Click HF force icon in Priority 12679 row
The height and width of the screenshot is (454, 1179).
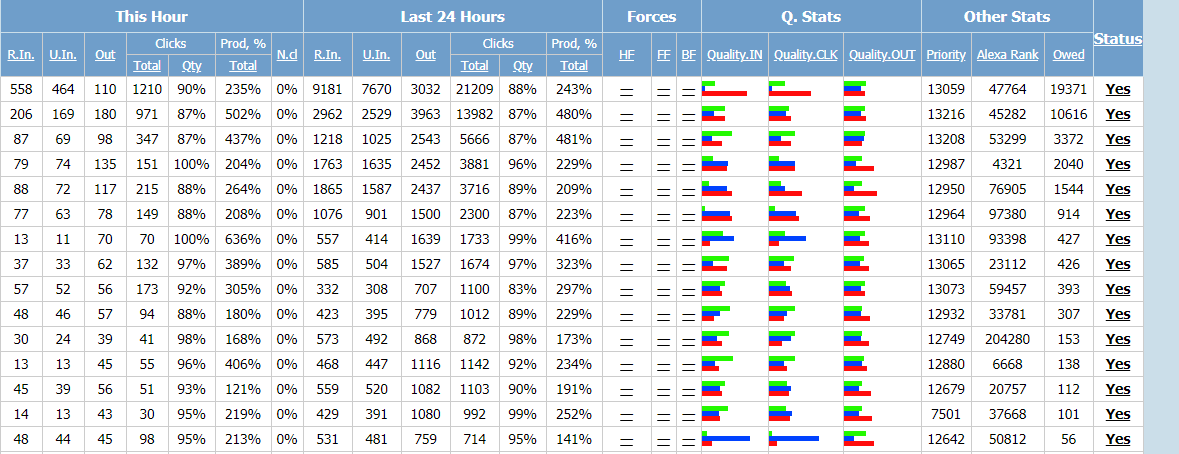point(626,392)
